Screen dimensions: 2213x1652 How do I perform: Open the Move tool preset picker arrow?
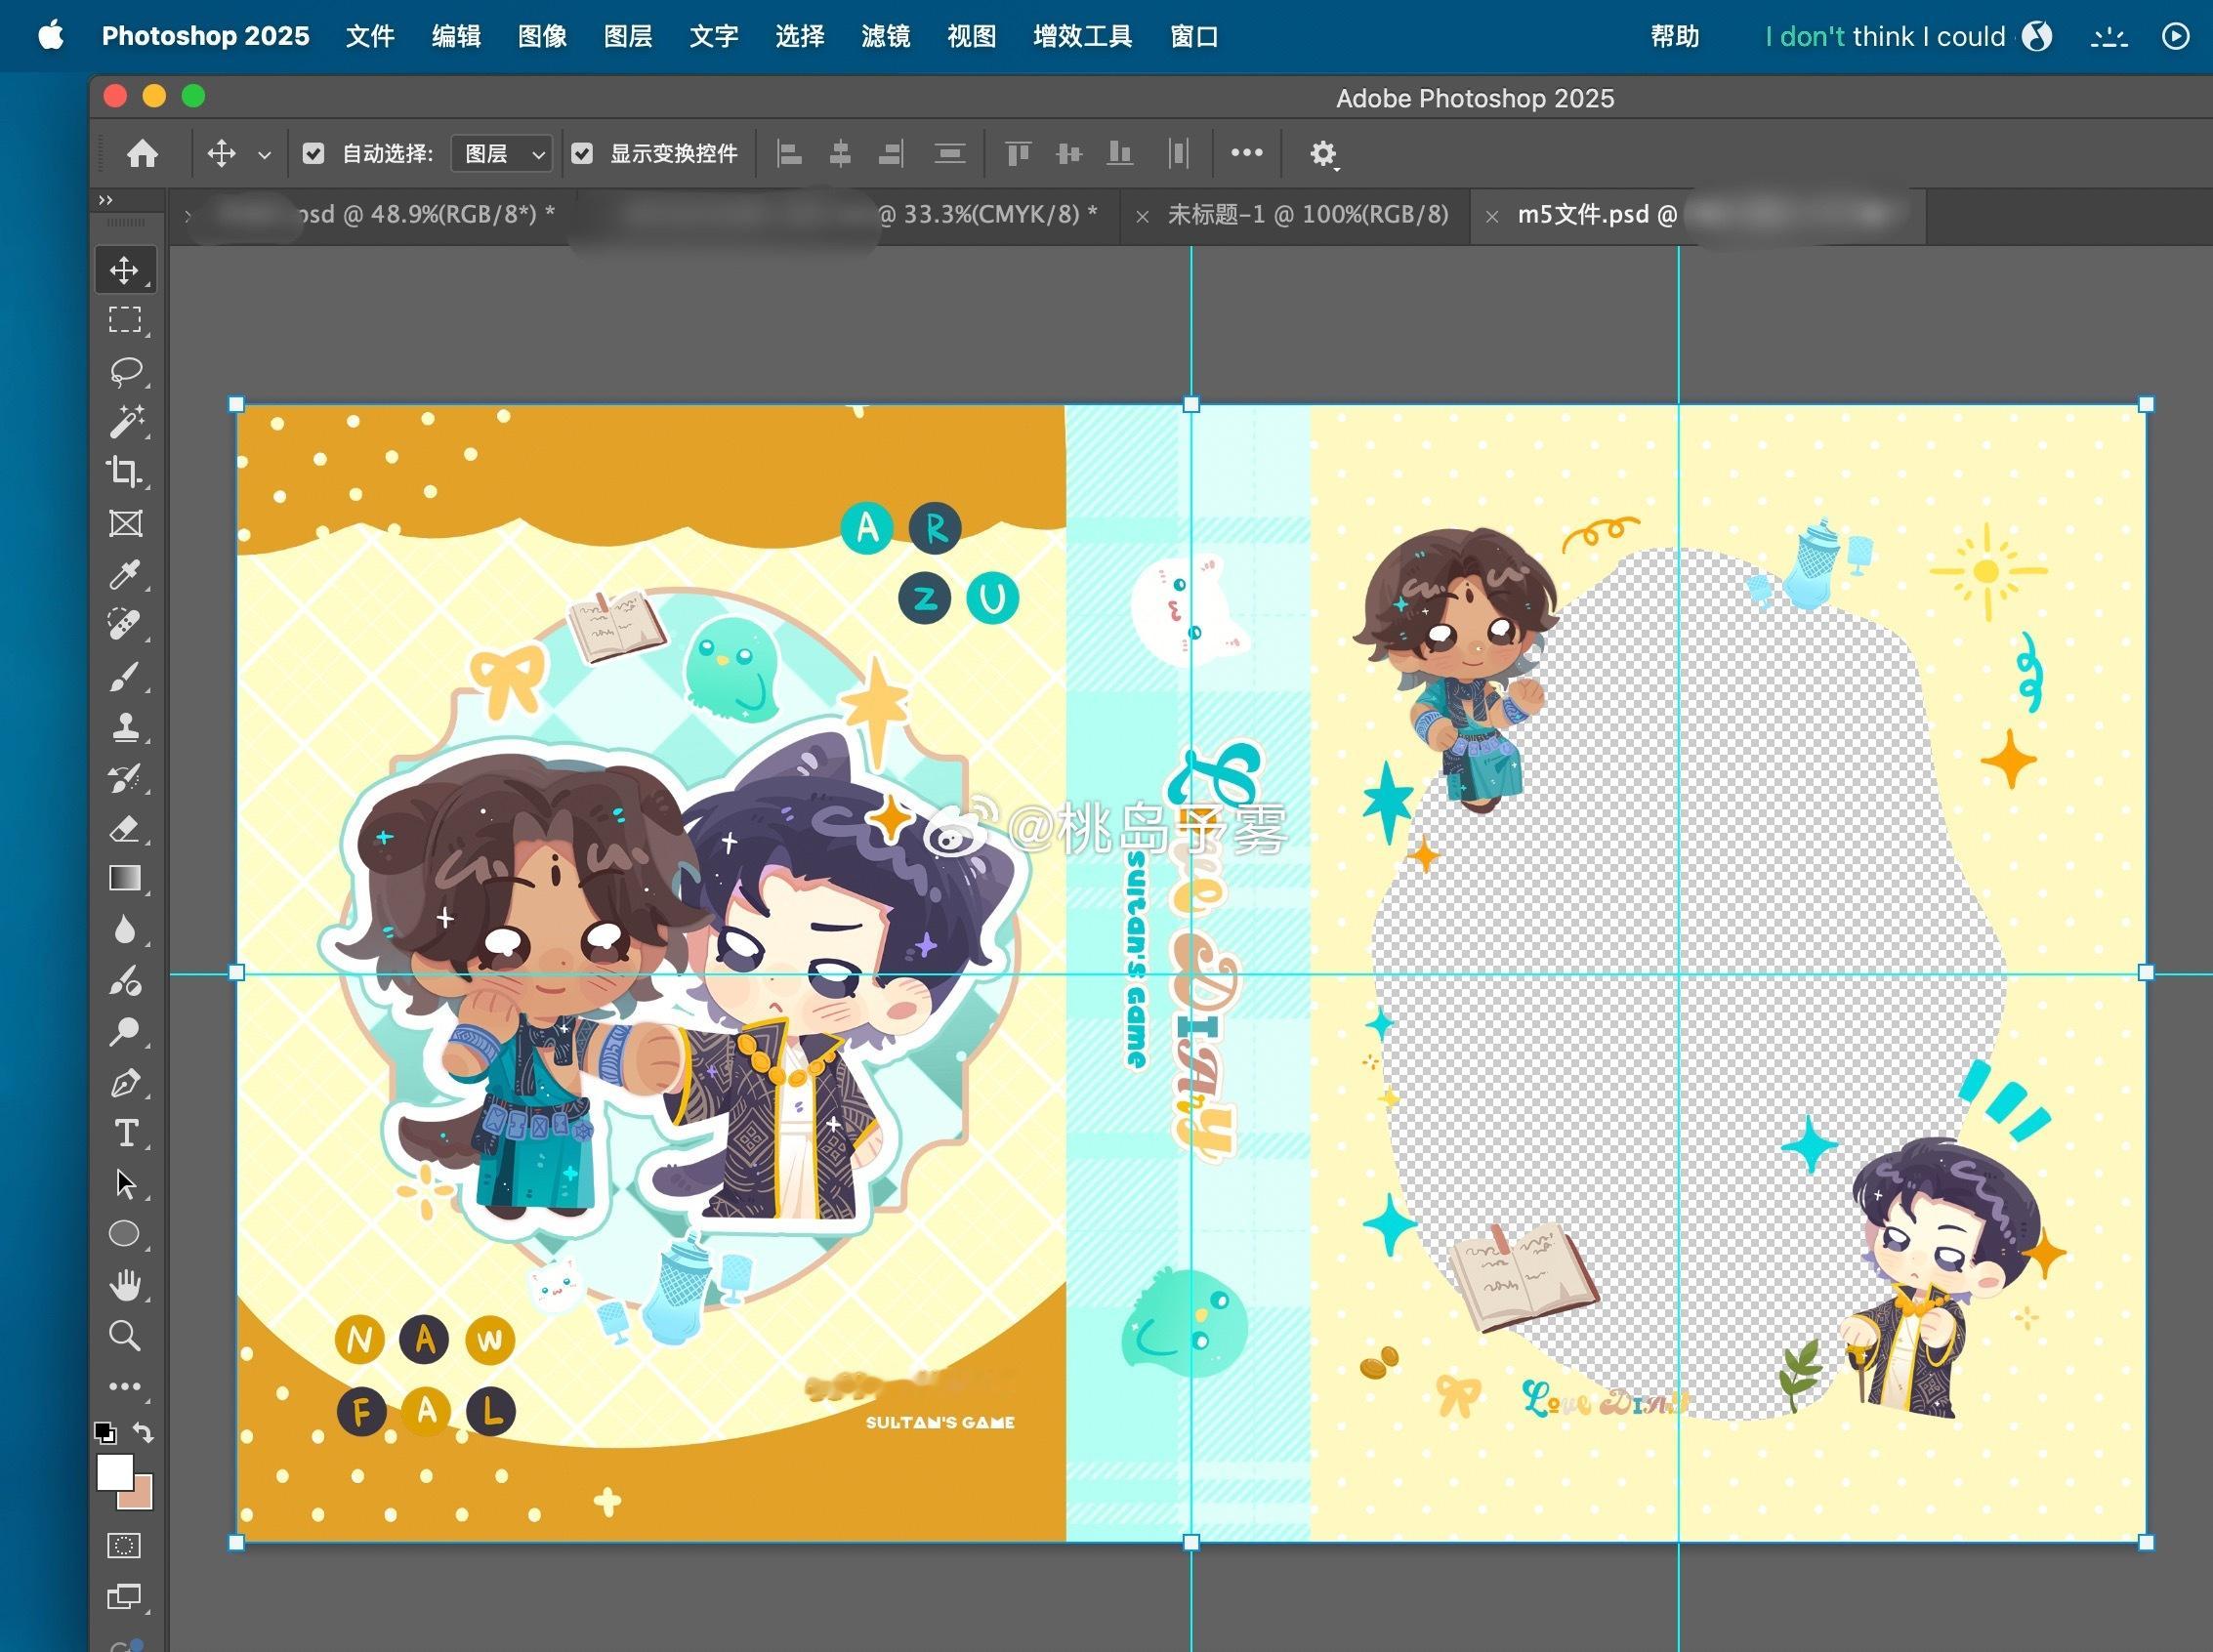(264, 155)
